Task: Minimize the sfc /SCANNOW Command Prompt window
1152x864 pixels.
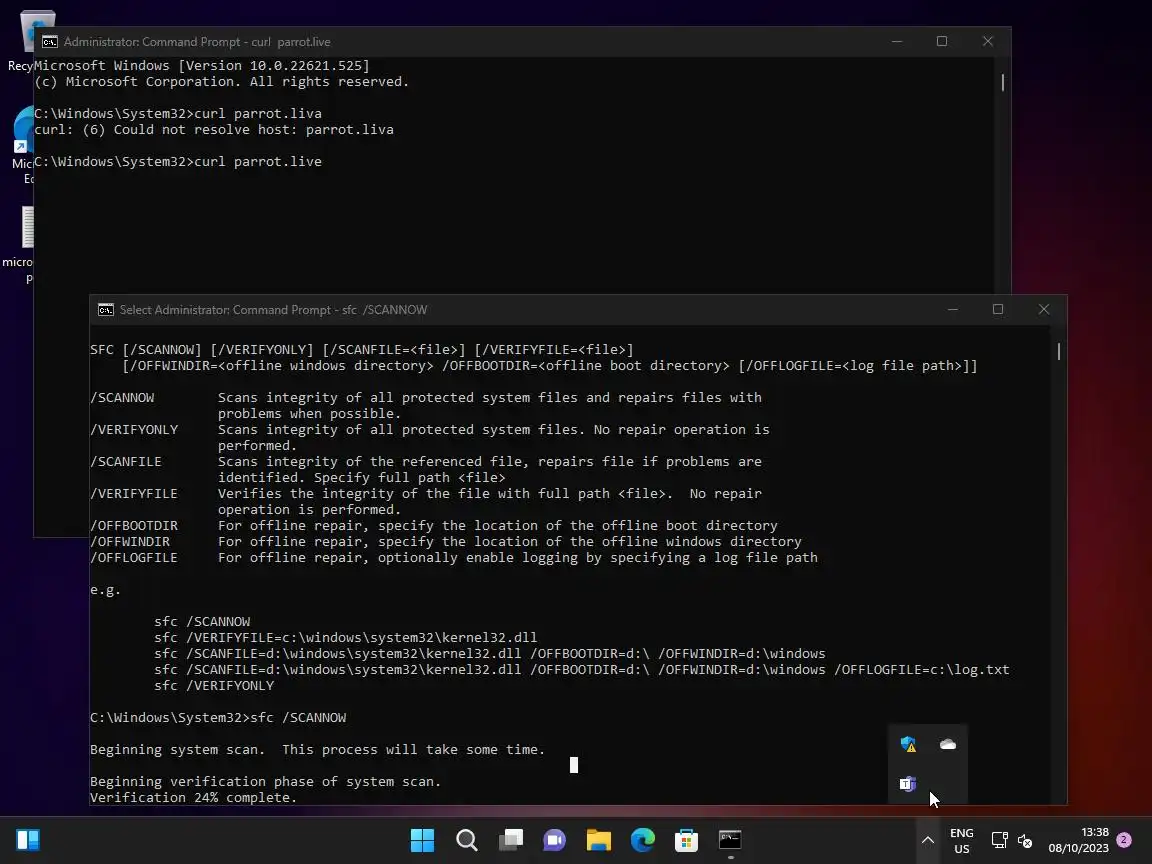Action: [x=953, y=309]
